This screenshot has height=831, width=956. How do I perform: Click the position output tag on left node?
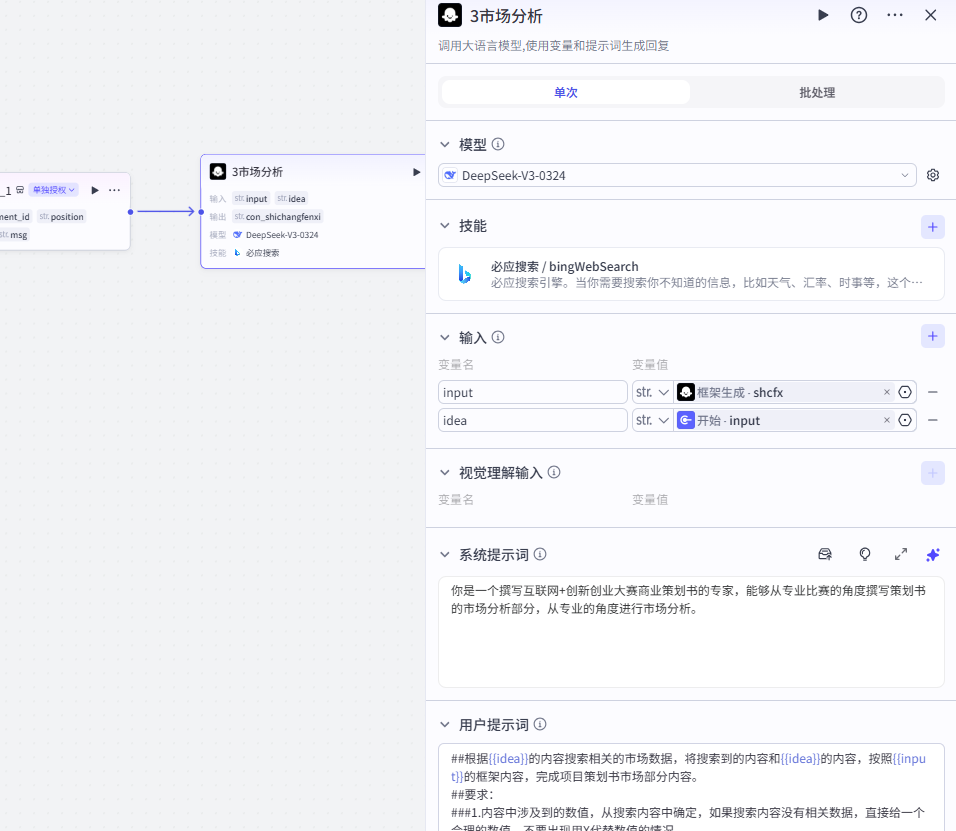tap(62, 216)
